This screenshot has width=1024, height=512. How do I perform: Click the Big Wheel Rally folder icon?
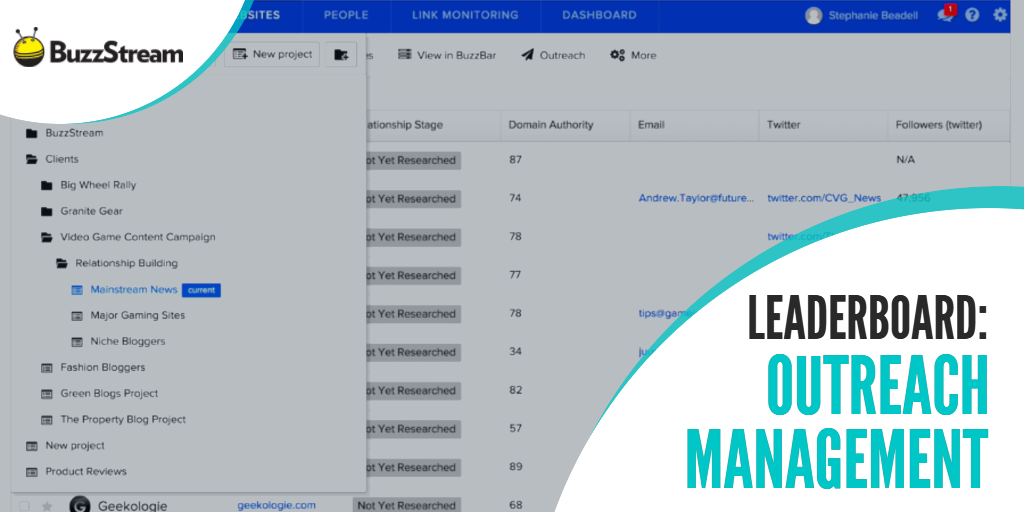(x=46, y=185)
